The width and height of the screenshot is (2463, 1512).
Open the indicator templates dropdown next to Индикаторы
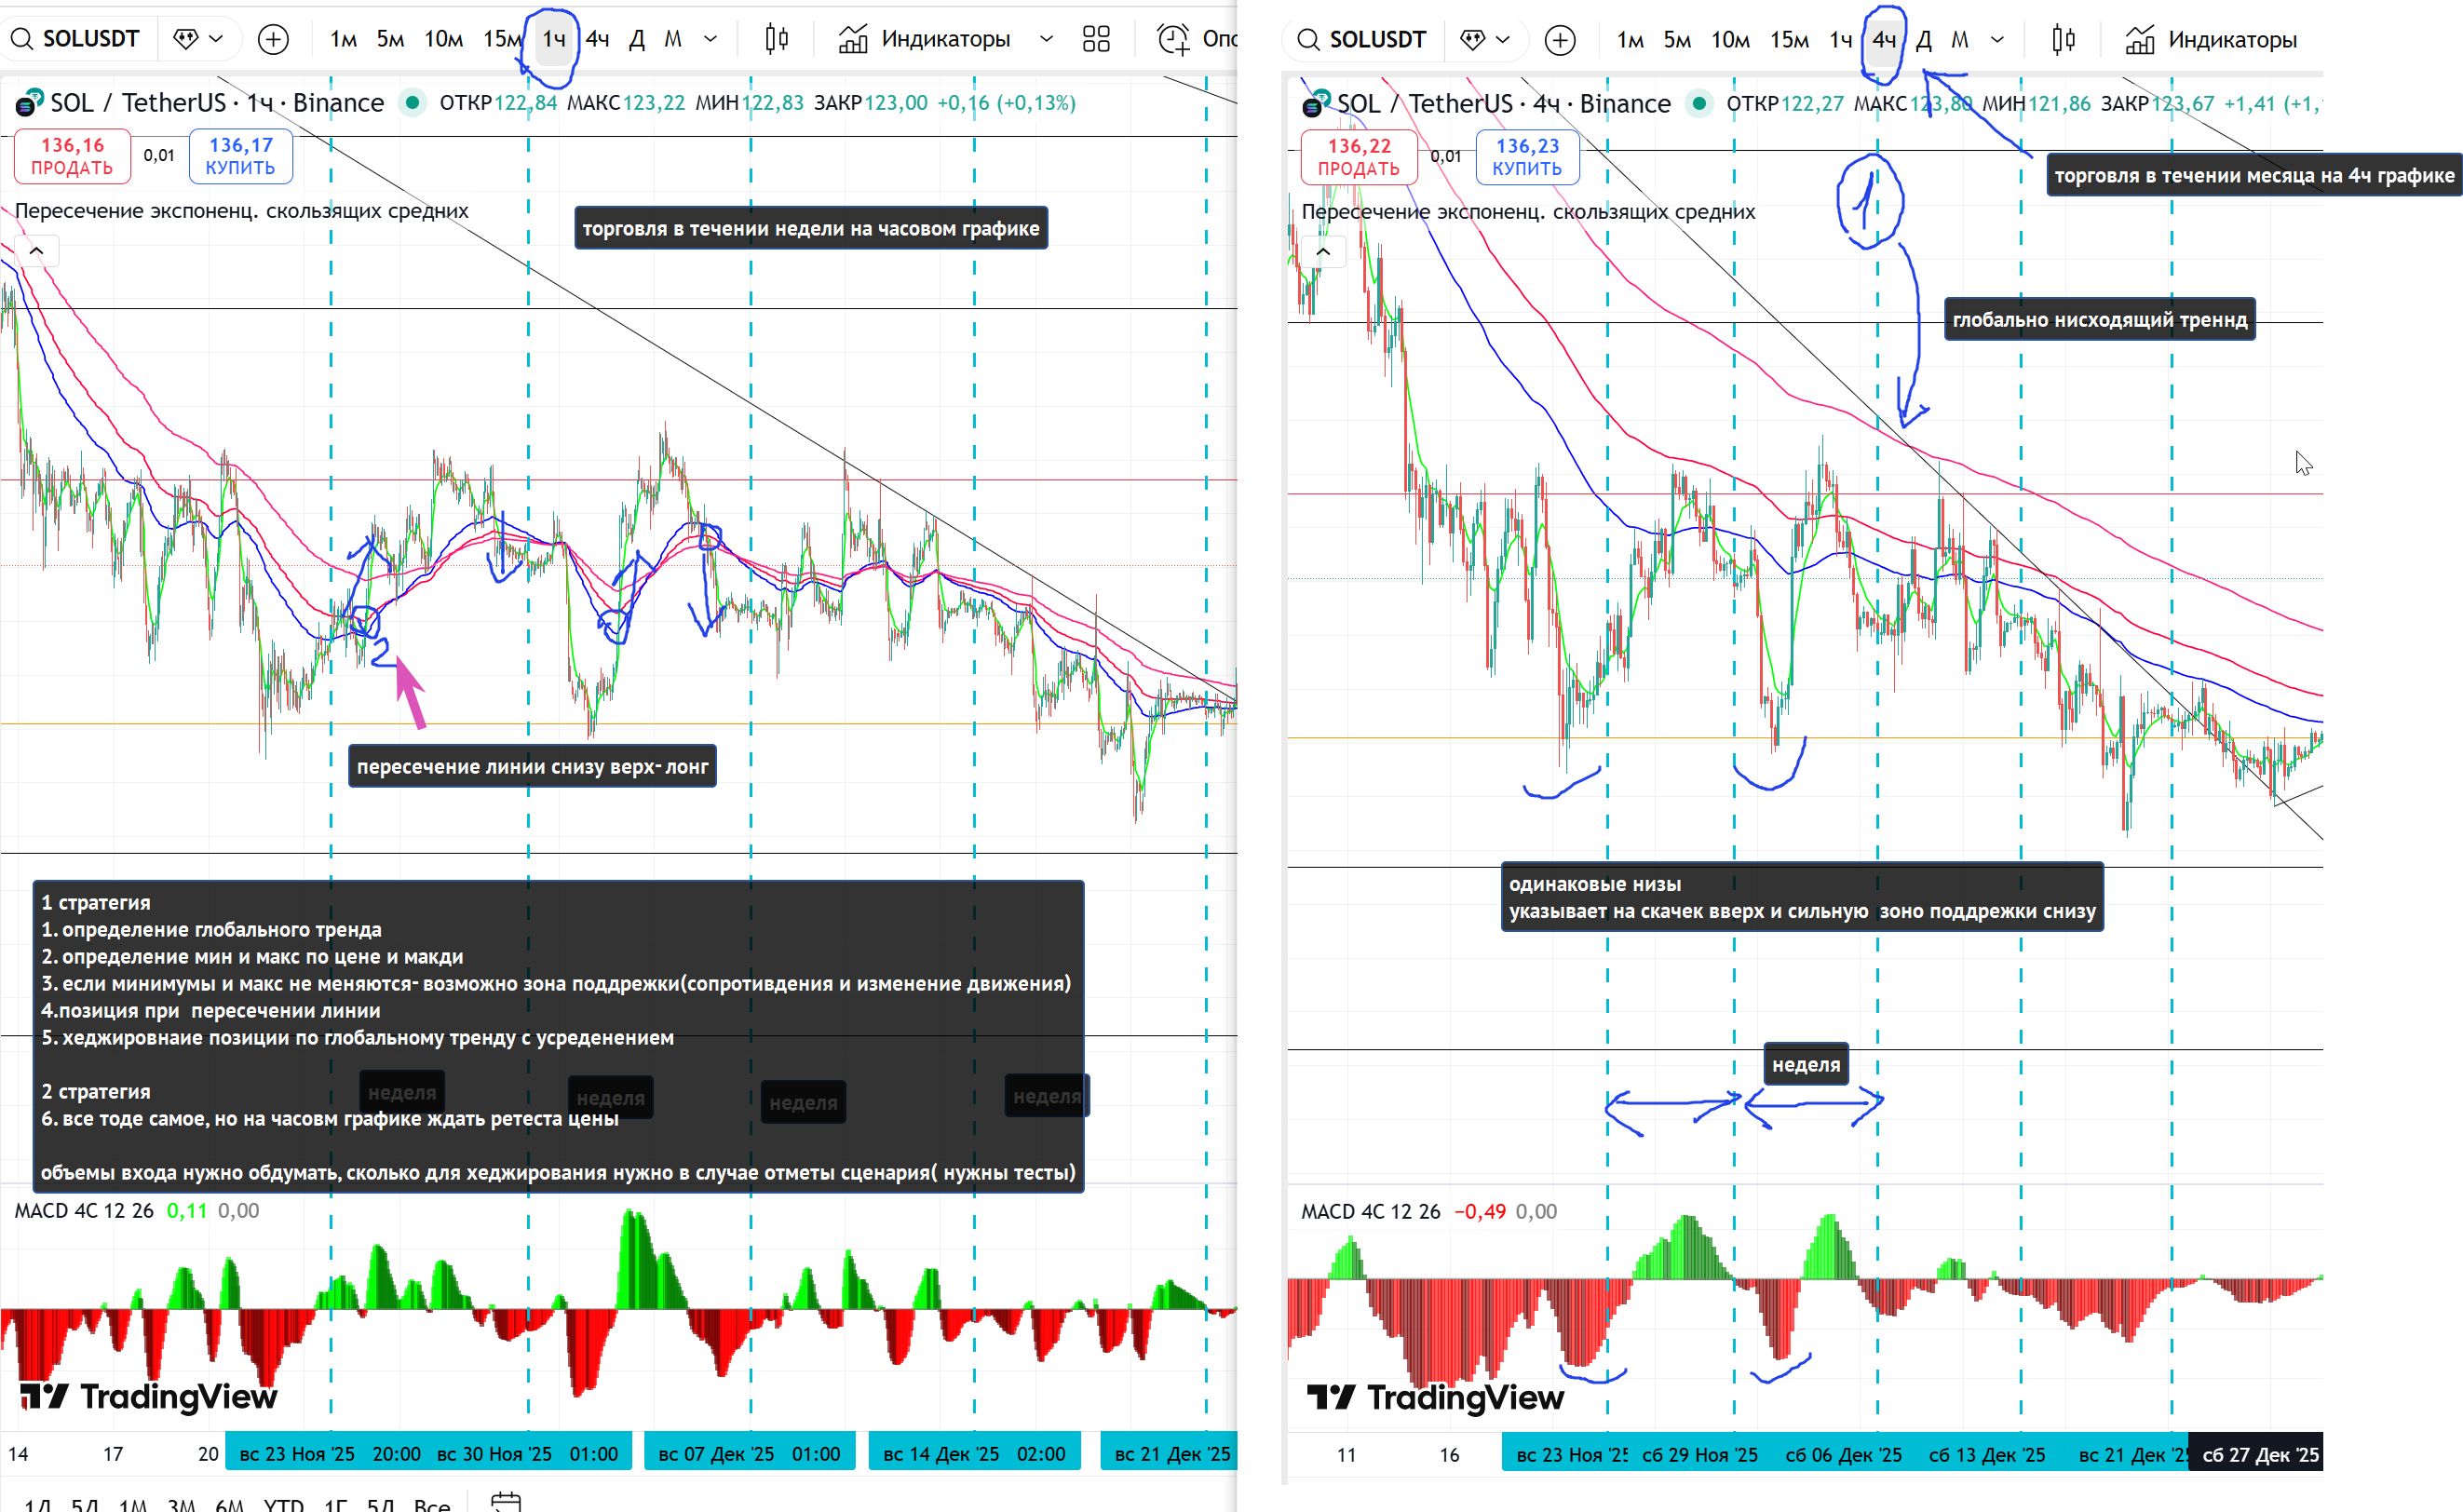point(1046,39)
